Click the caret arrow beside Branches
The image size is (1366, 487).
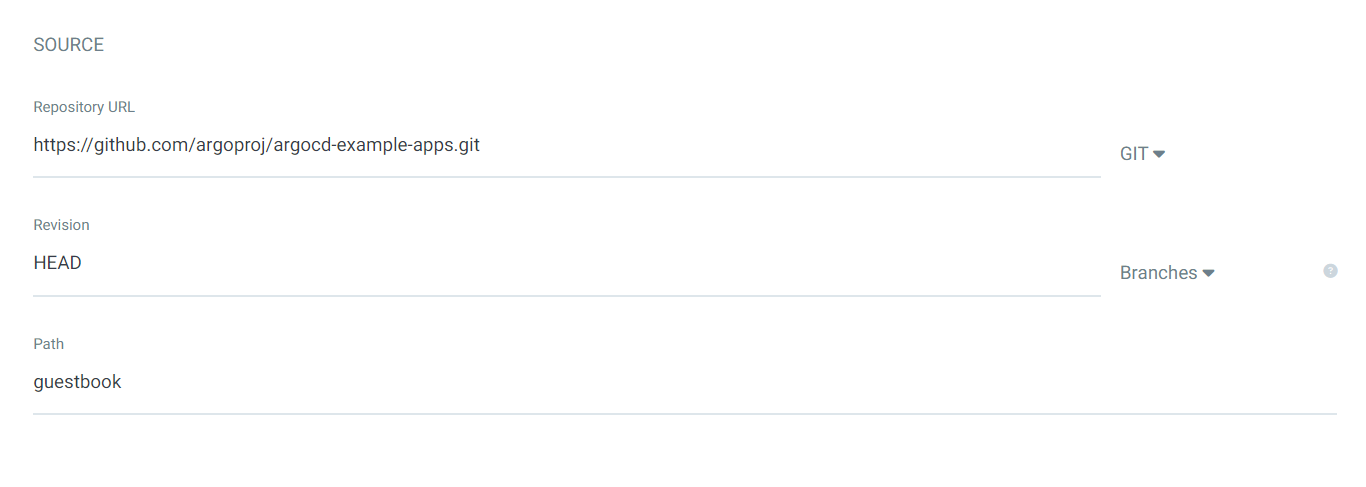coord(1208,273)
